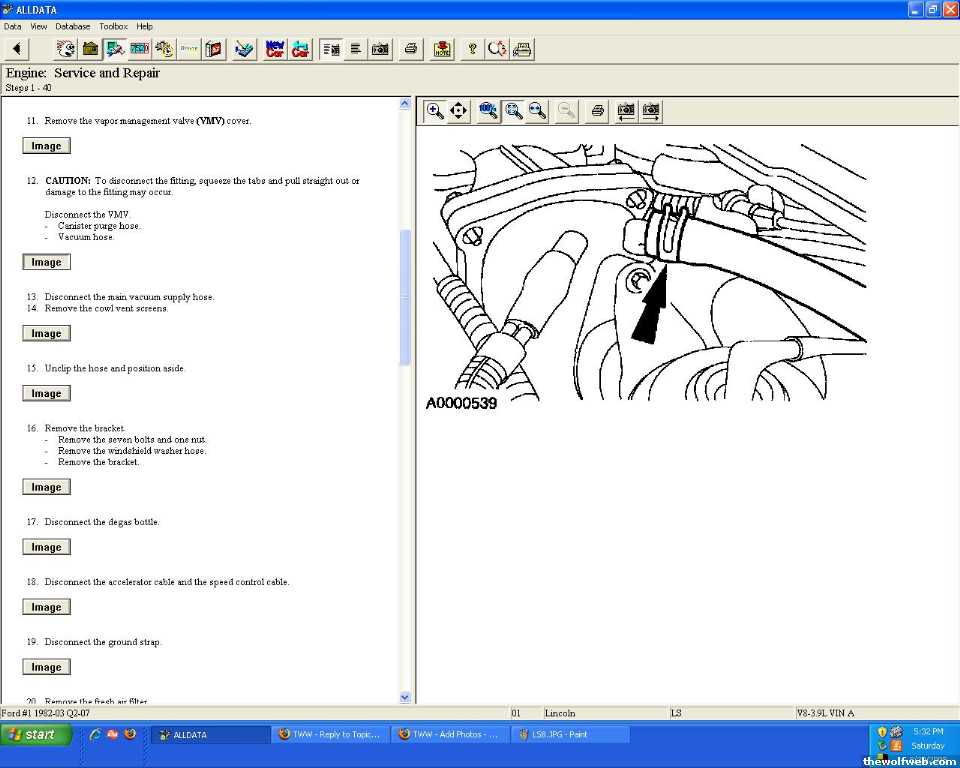The height and width of the screenshot is (768, 960).
Task: Click the main toolbar printer icon
Action: click(410, 49)
